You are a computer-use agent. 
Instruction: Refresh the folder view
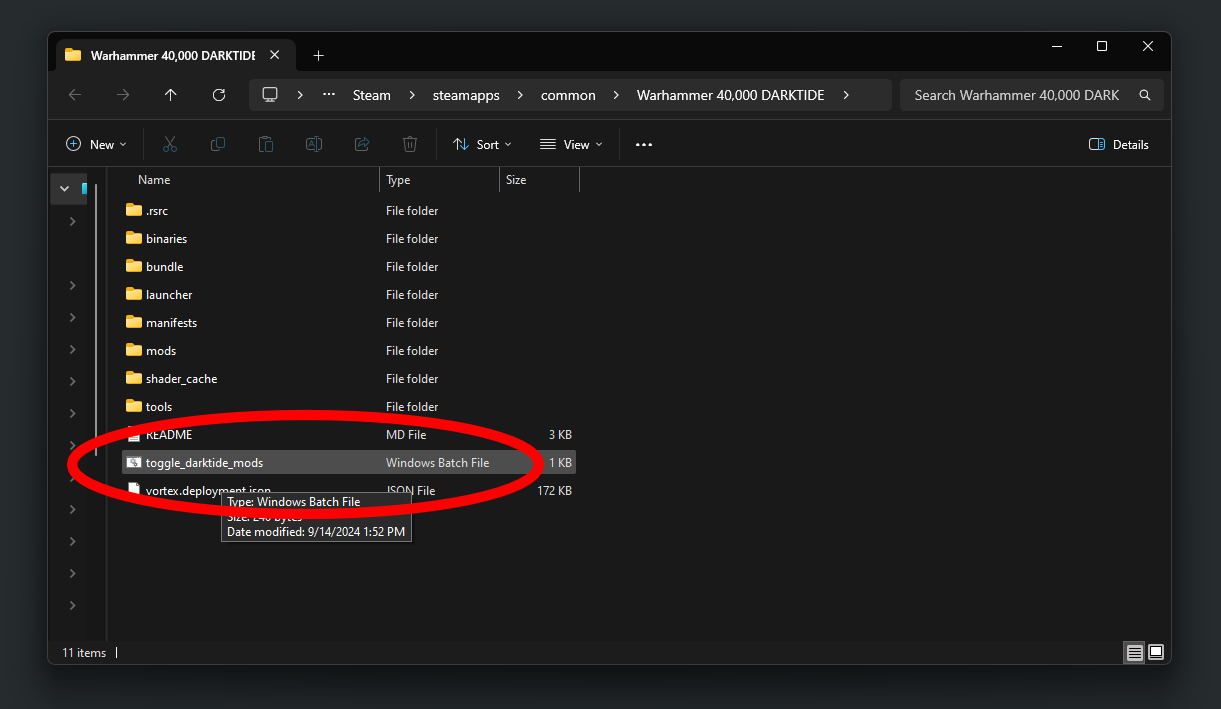tap(219, 95)
